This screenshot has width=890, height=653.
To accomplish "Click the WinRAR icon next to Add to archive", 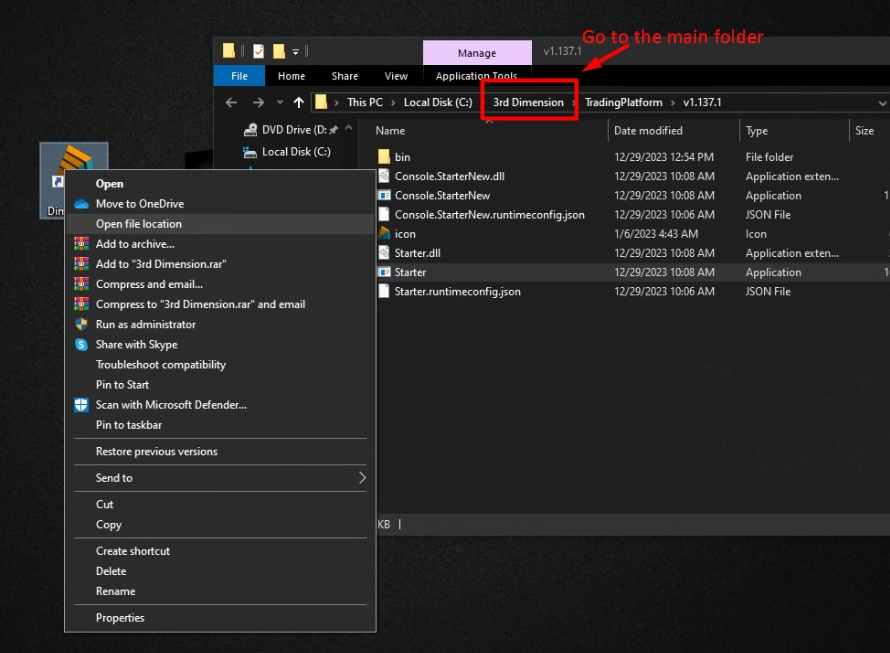I will (82, 244).
